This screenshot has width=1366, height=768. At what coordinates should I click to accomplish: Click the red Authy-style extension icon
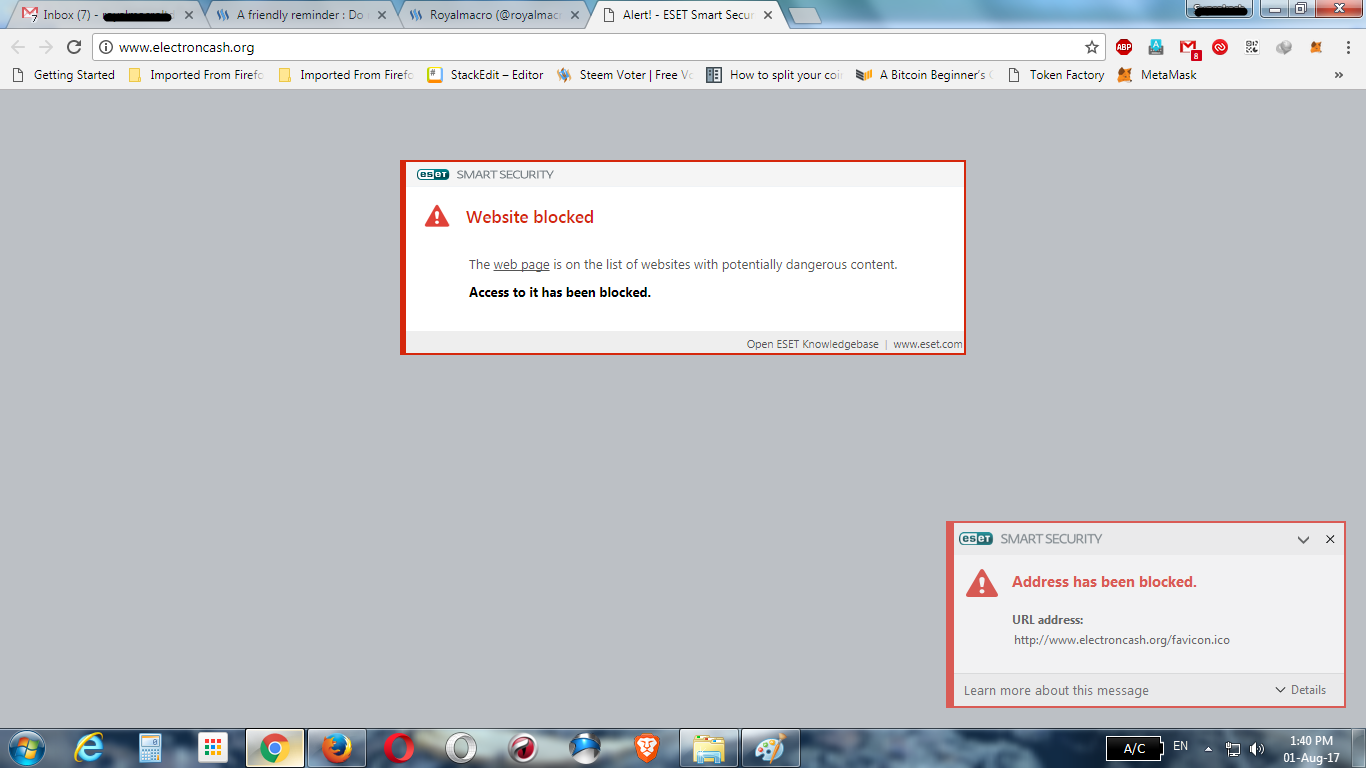(1220, 47)
